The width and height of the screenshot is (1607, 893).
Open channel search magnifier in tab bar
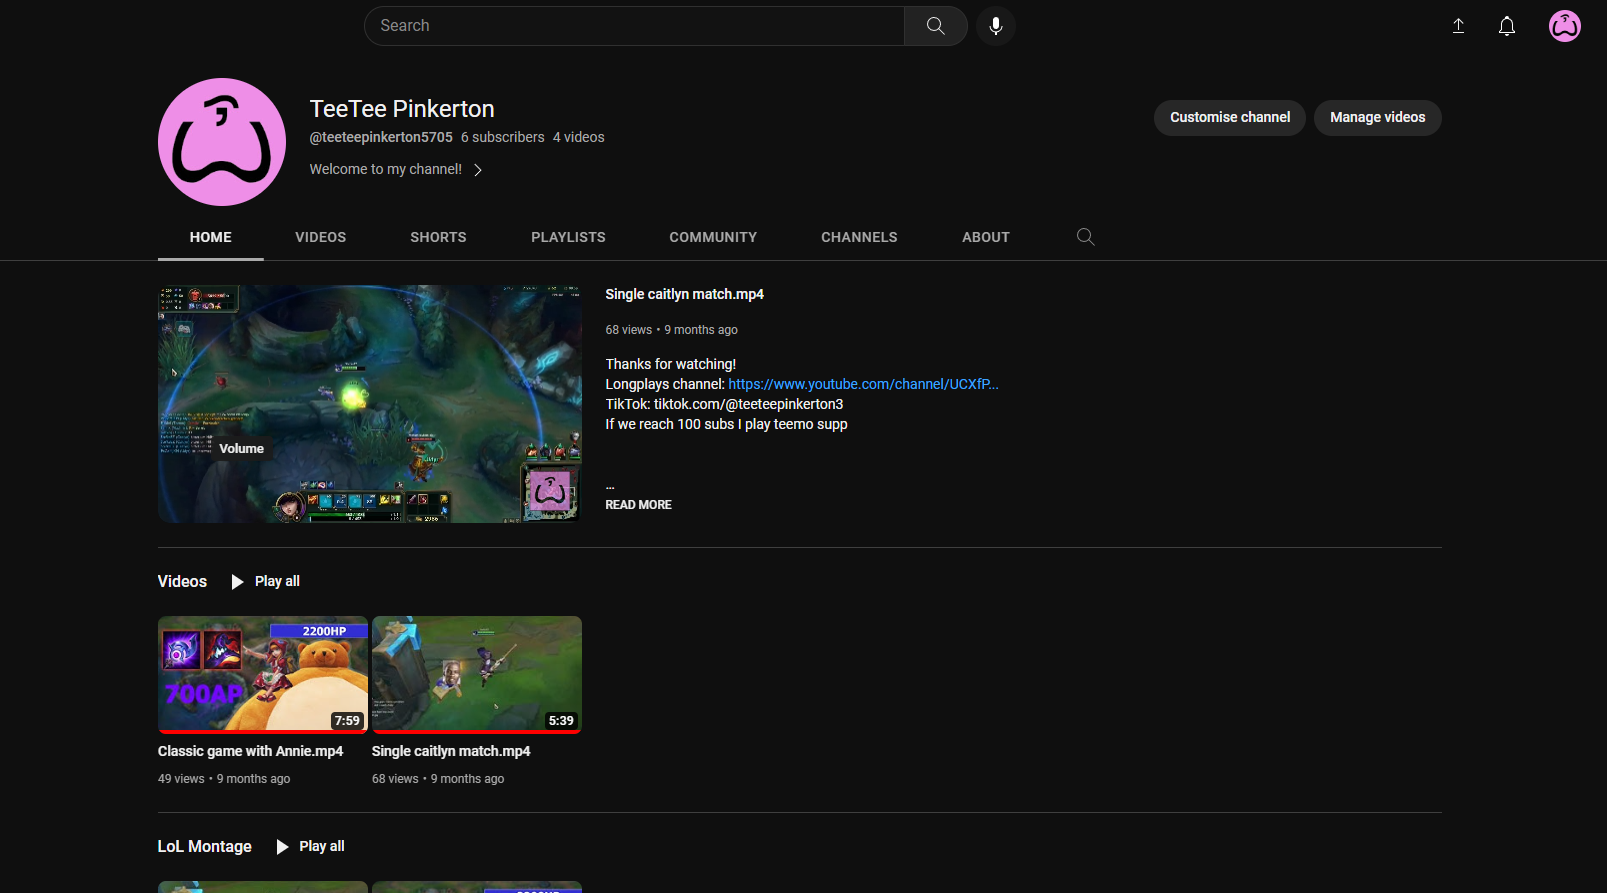pos(1085,237)
